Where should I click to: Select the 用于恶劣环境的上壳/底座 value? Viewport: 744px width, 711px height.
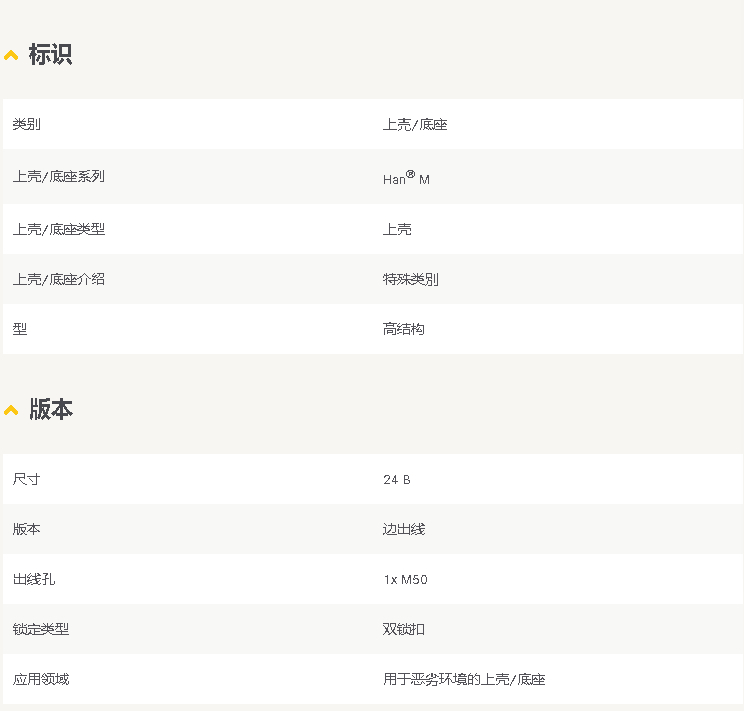[x=464, y=679]
